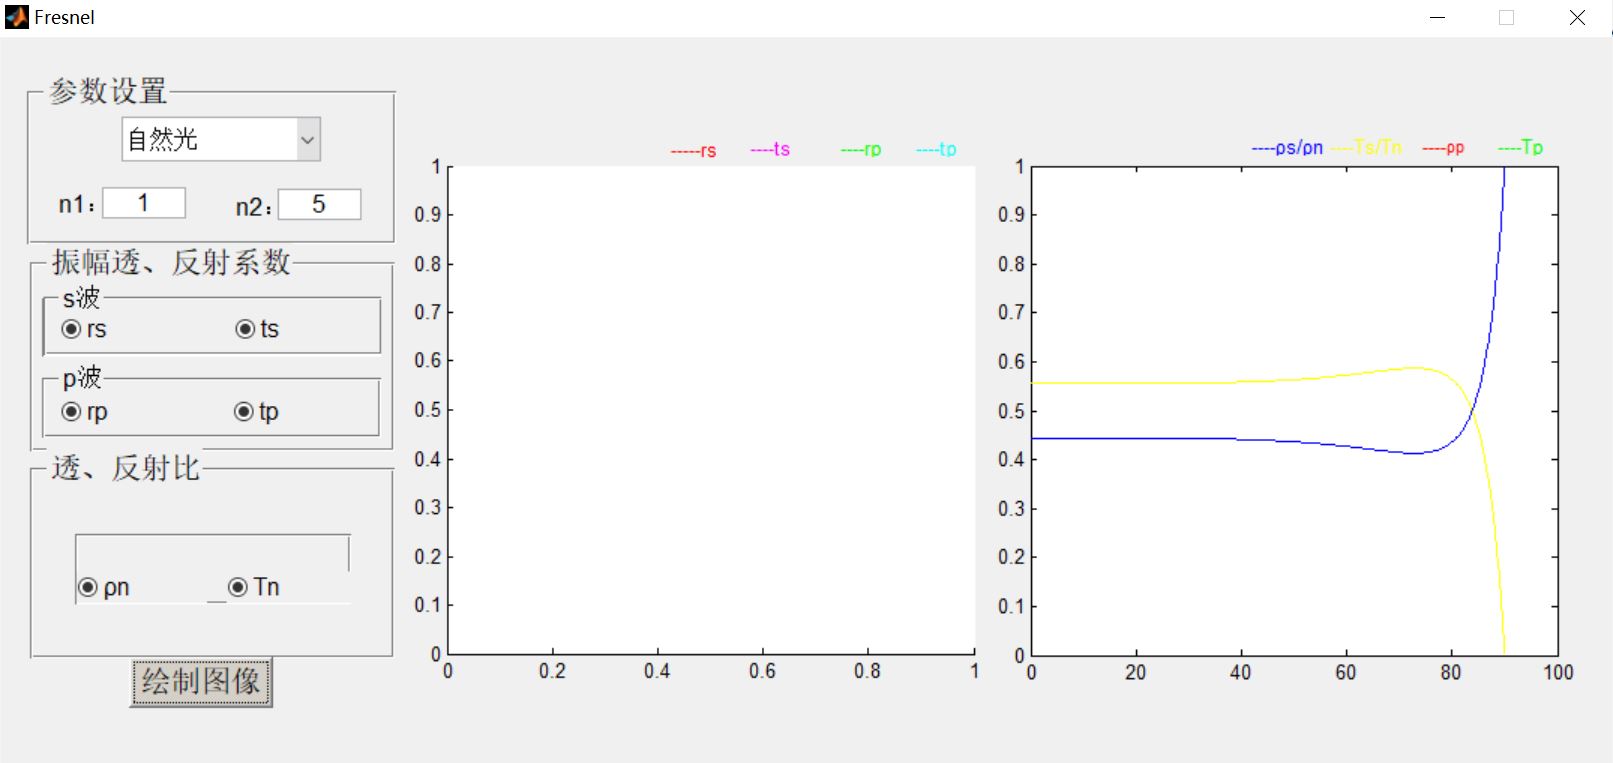This screenshot has height=763, width=1613.
Task: Click the 参数设置 panel title
Action: [108, 91]
